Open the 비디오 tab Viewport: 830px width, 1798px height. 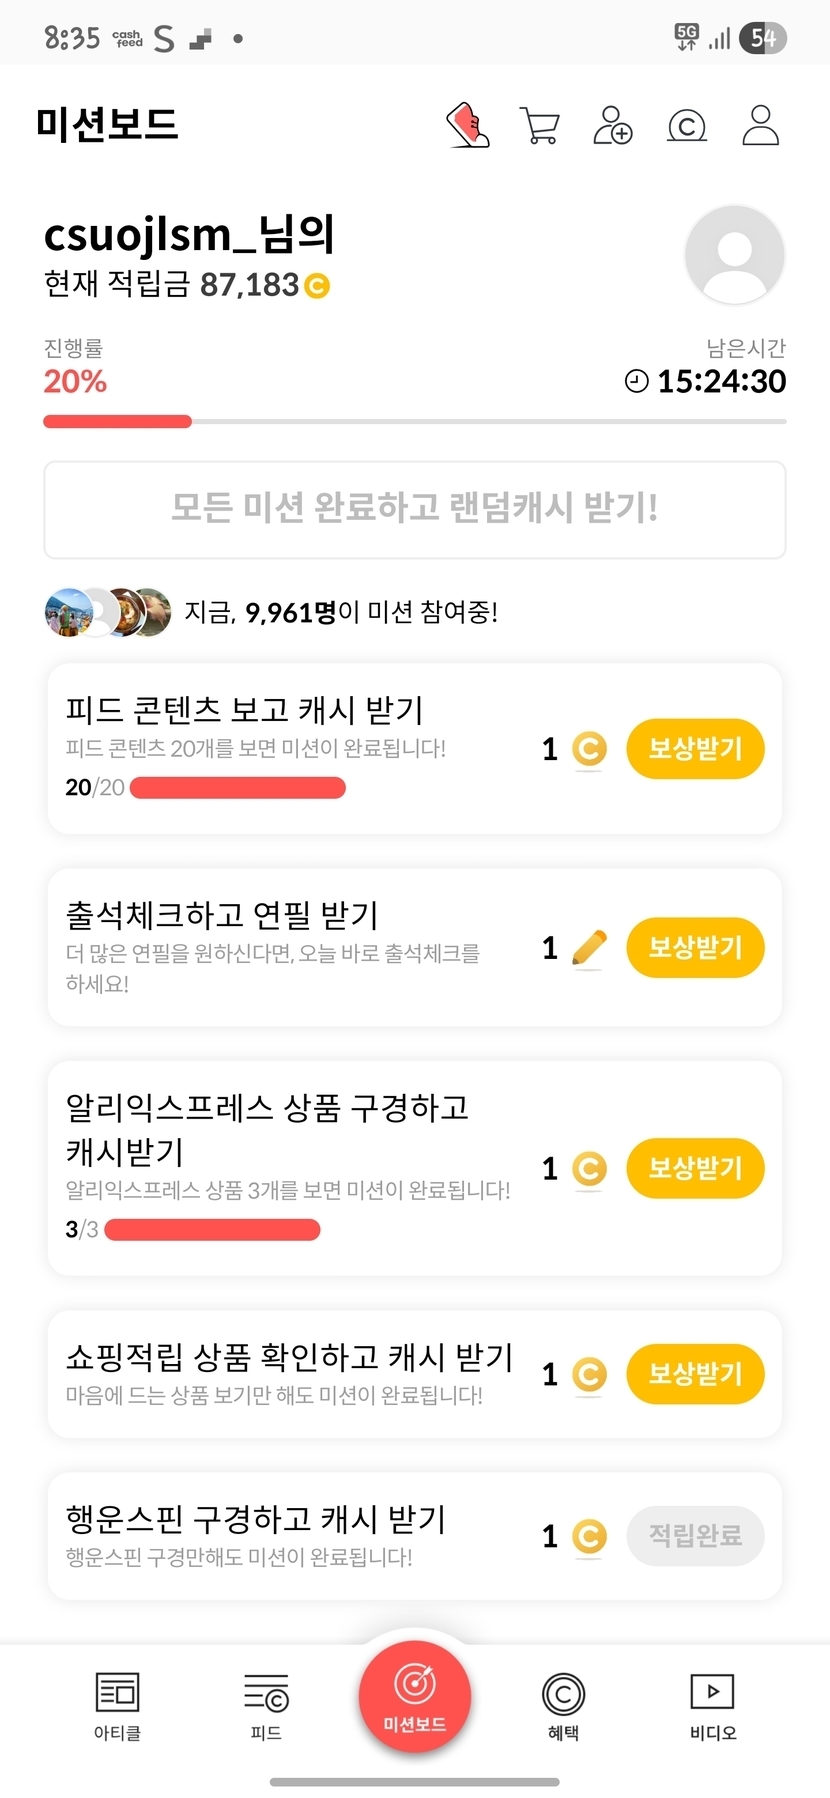click(712, 1706)
